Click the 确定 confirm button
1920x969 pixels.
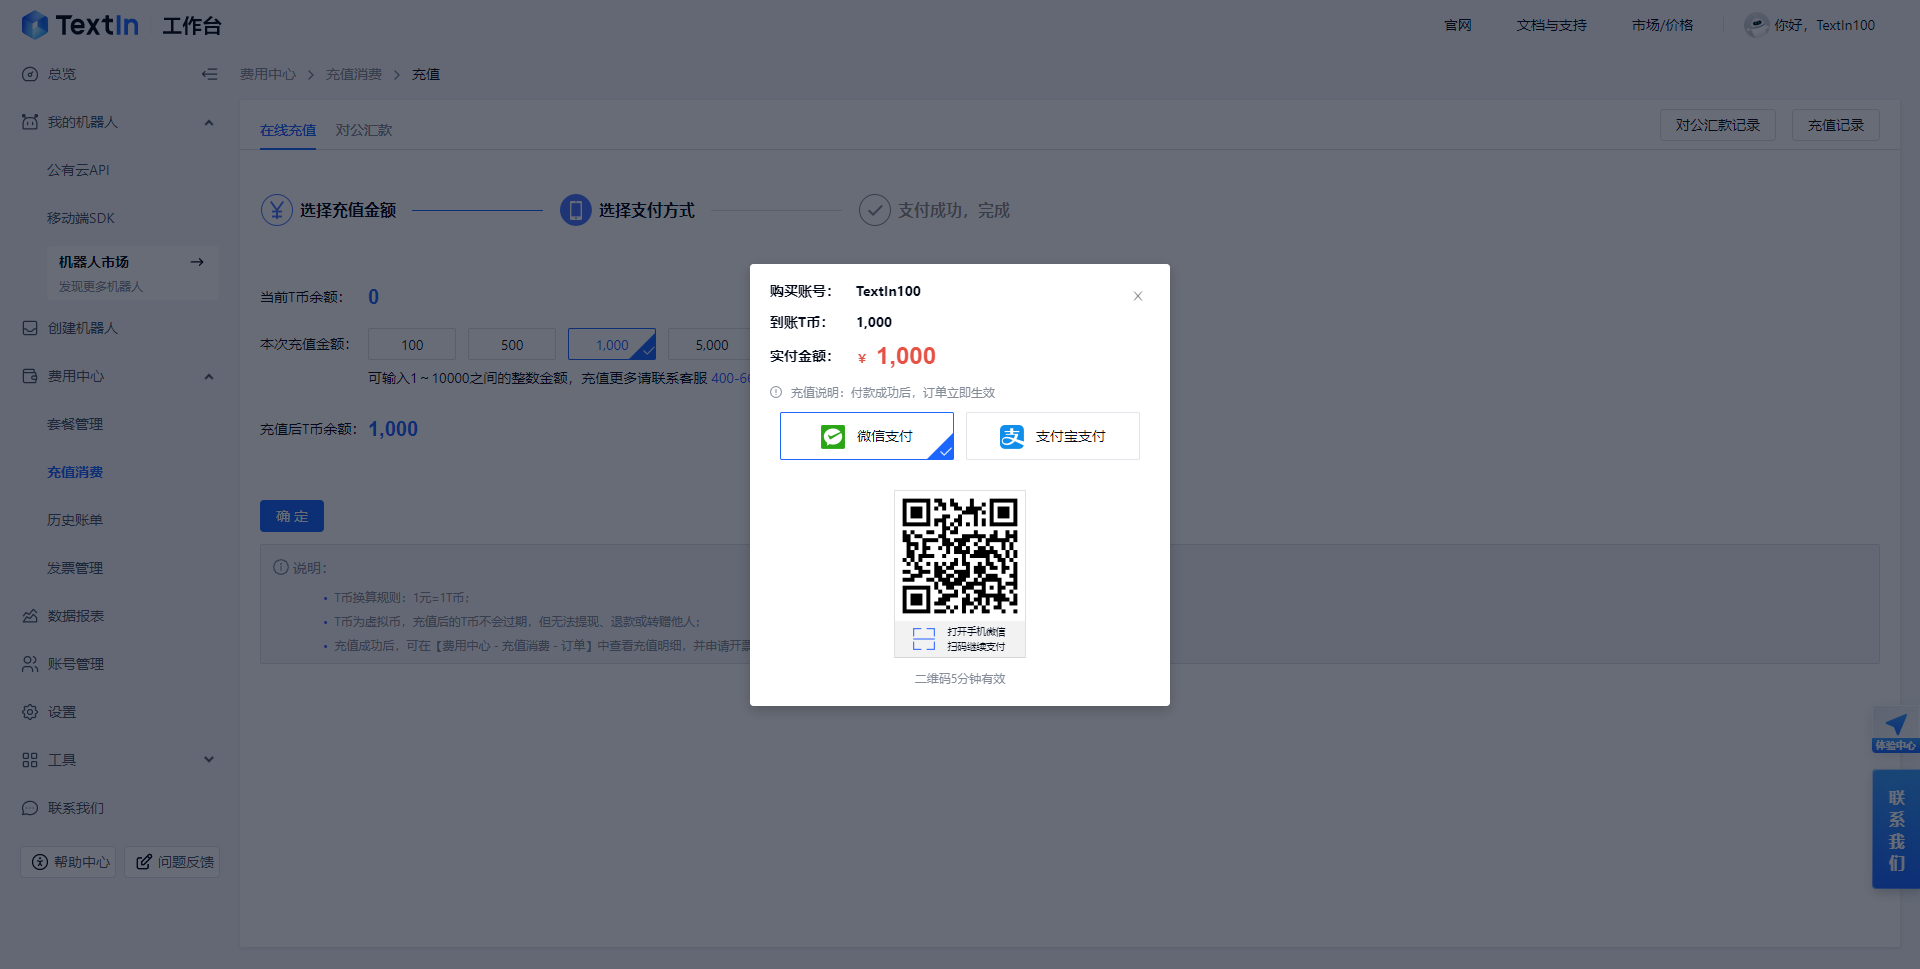click(292, 516)
